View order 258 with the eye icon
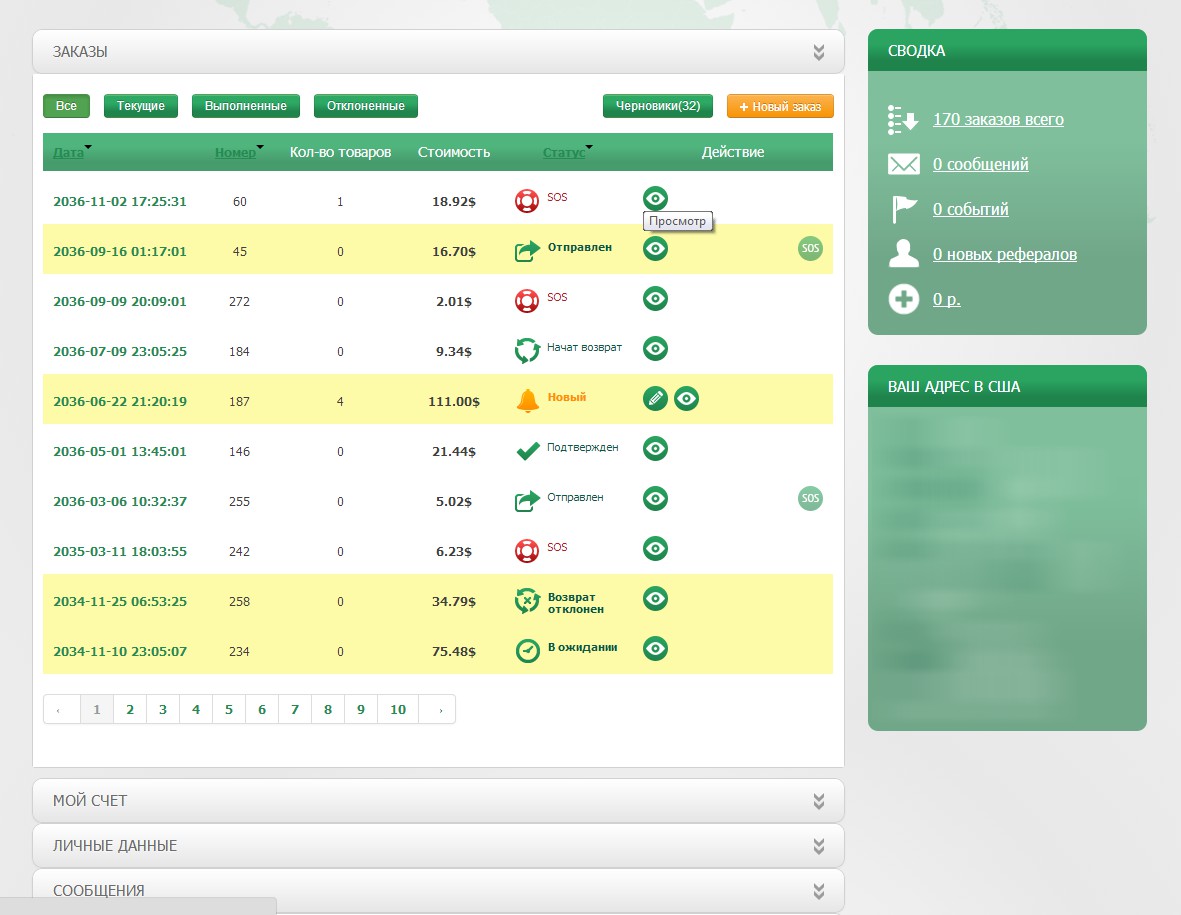The width and height of the screenshot is (1181, 915). pyautogui.click(x=655, y=599)
